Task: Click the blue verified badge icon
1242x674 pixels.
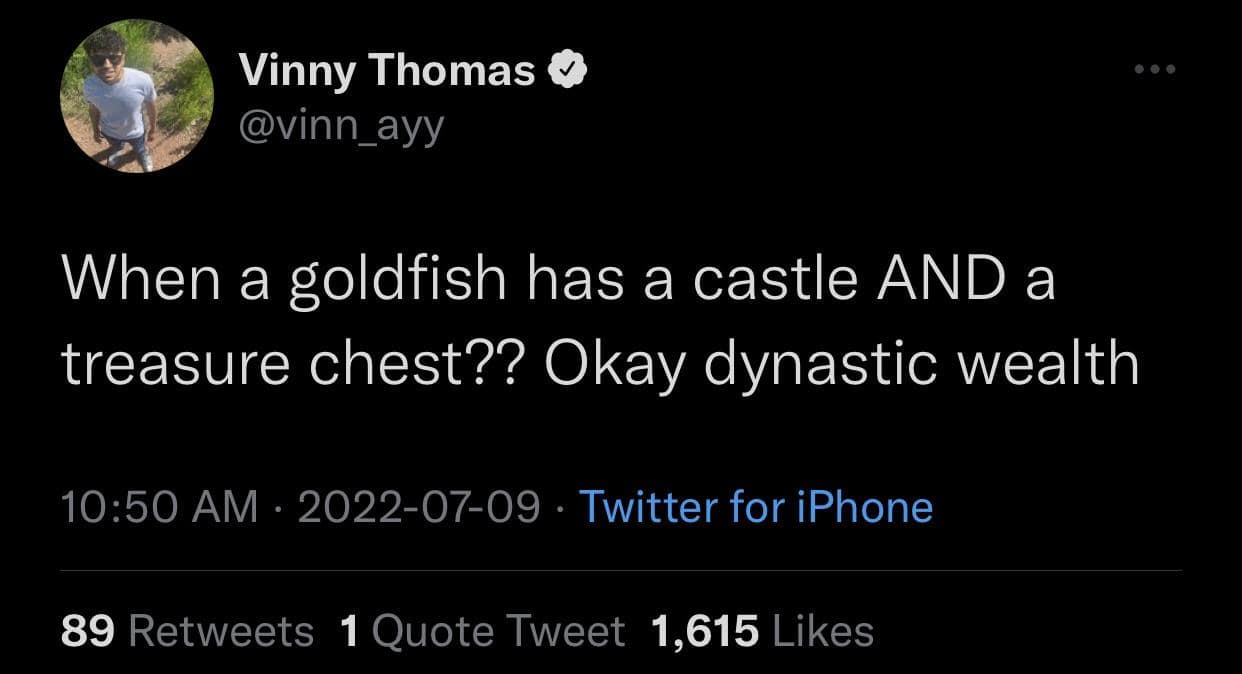Action: (563, 70)
